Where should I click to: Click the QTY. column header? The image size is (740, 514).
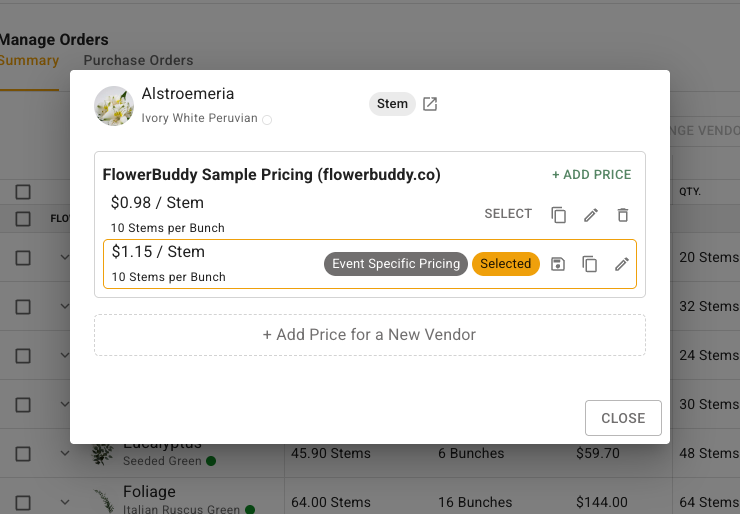tap(690, 192)
